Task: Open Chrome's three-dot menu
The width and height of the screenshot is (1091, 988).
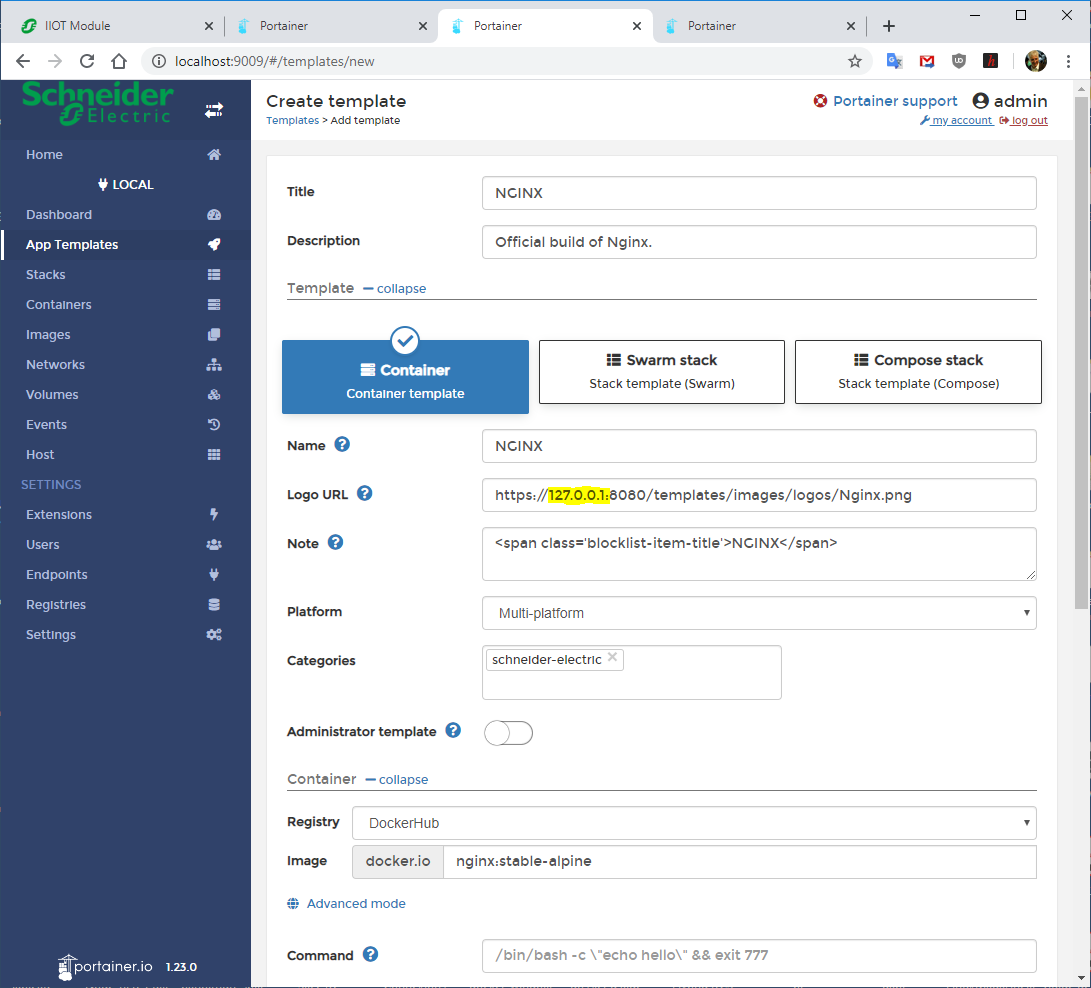Action: pyautogui.click(x=1068, y=61)
